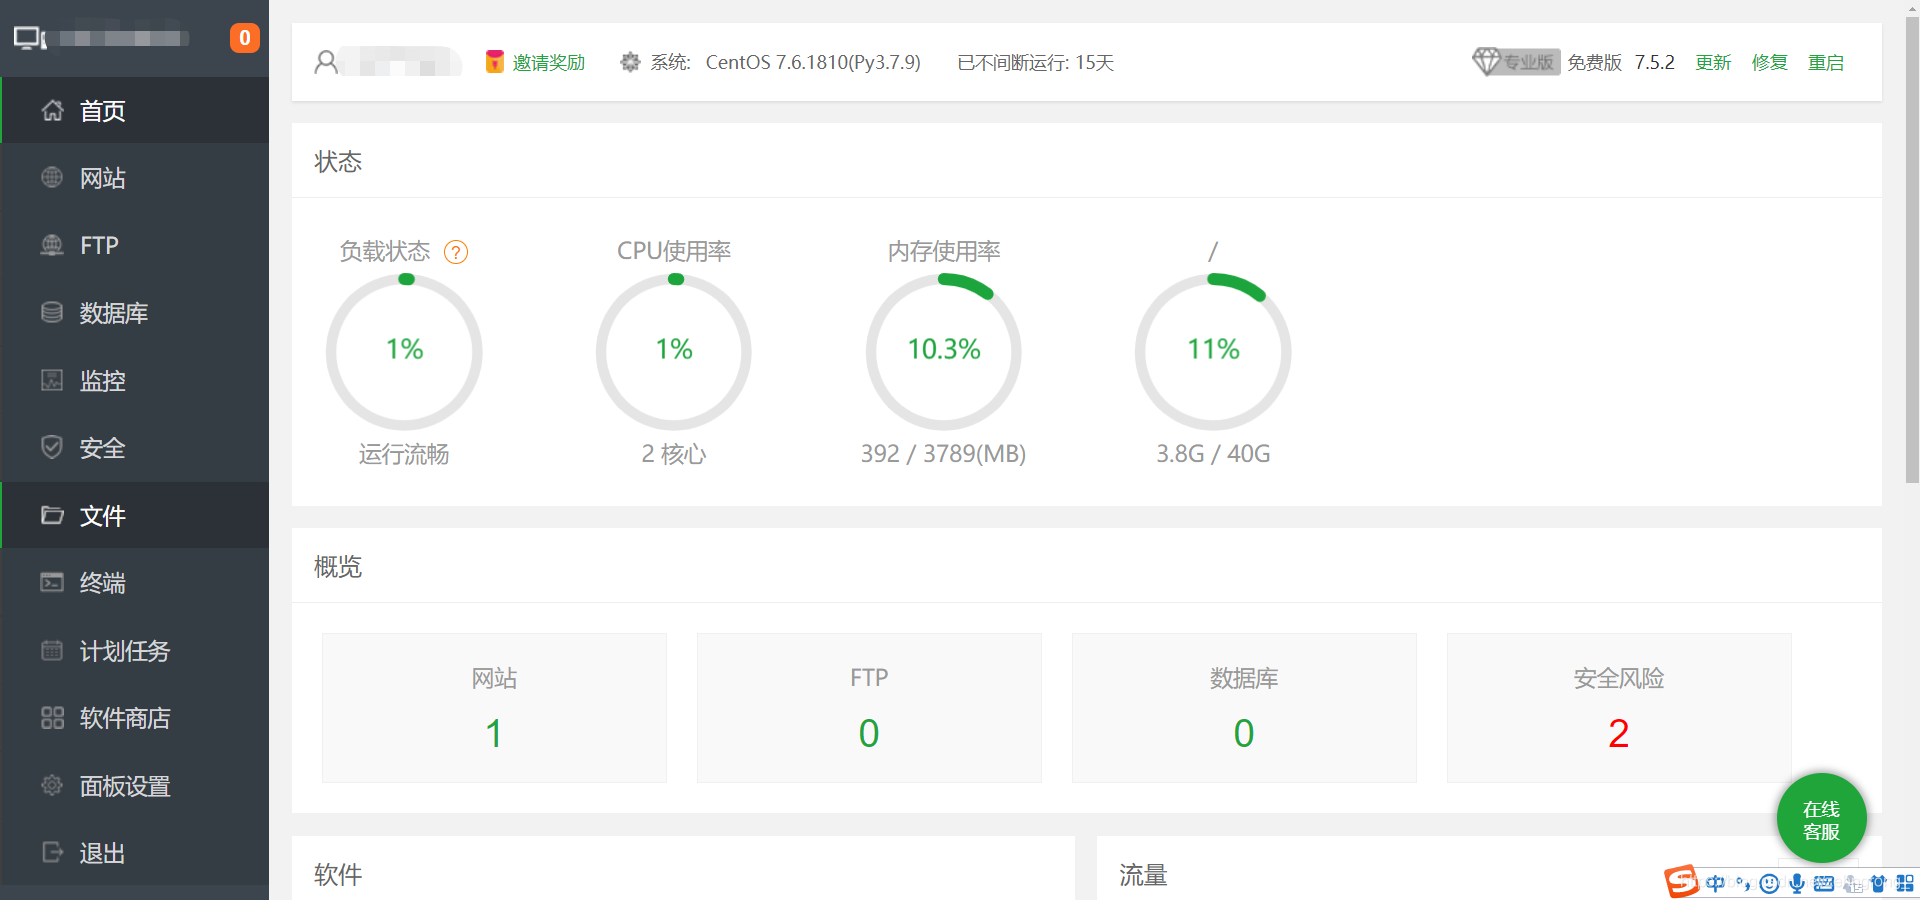Click the exit icon for 退出
Screen dimensions: 1920x900
52,852
